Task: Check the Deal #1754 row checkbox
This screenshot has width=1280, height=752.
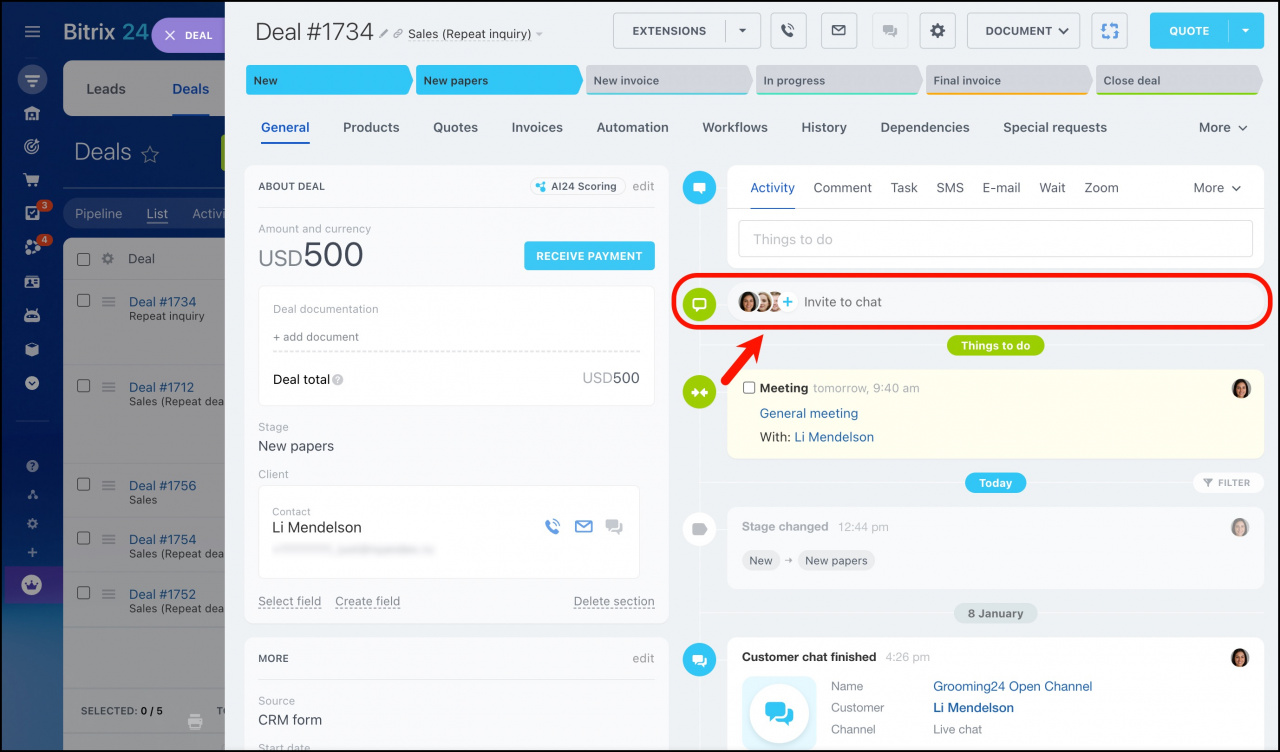Action: [x=84, y=538]
